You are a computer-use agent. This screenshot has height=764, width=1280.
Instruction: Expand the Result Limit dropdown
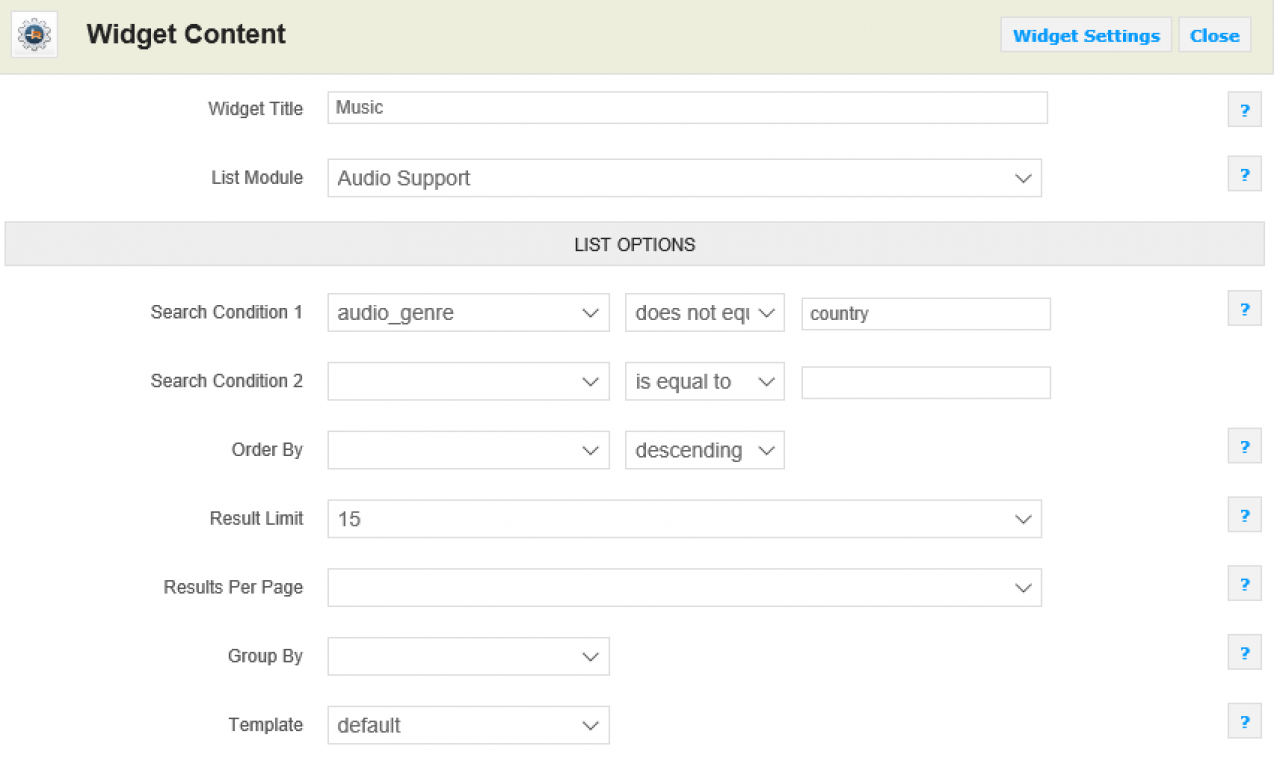(x=684, y=519)
